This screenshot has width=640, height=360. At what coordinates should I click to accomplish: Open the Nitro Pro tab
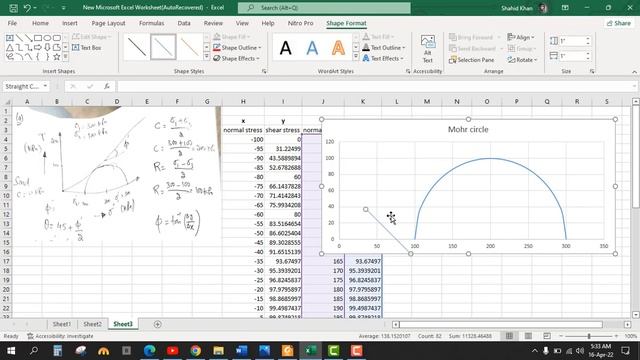[300, 23]
